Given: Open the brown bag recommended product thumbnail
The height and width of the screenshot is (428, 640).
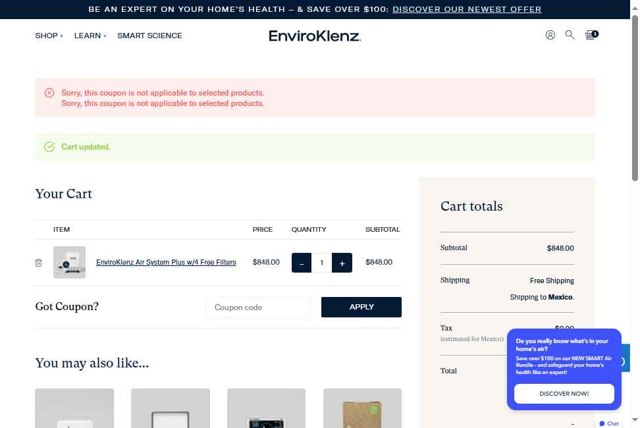Looking at the screenshot, I should coord(362,408).
